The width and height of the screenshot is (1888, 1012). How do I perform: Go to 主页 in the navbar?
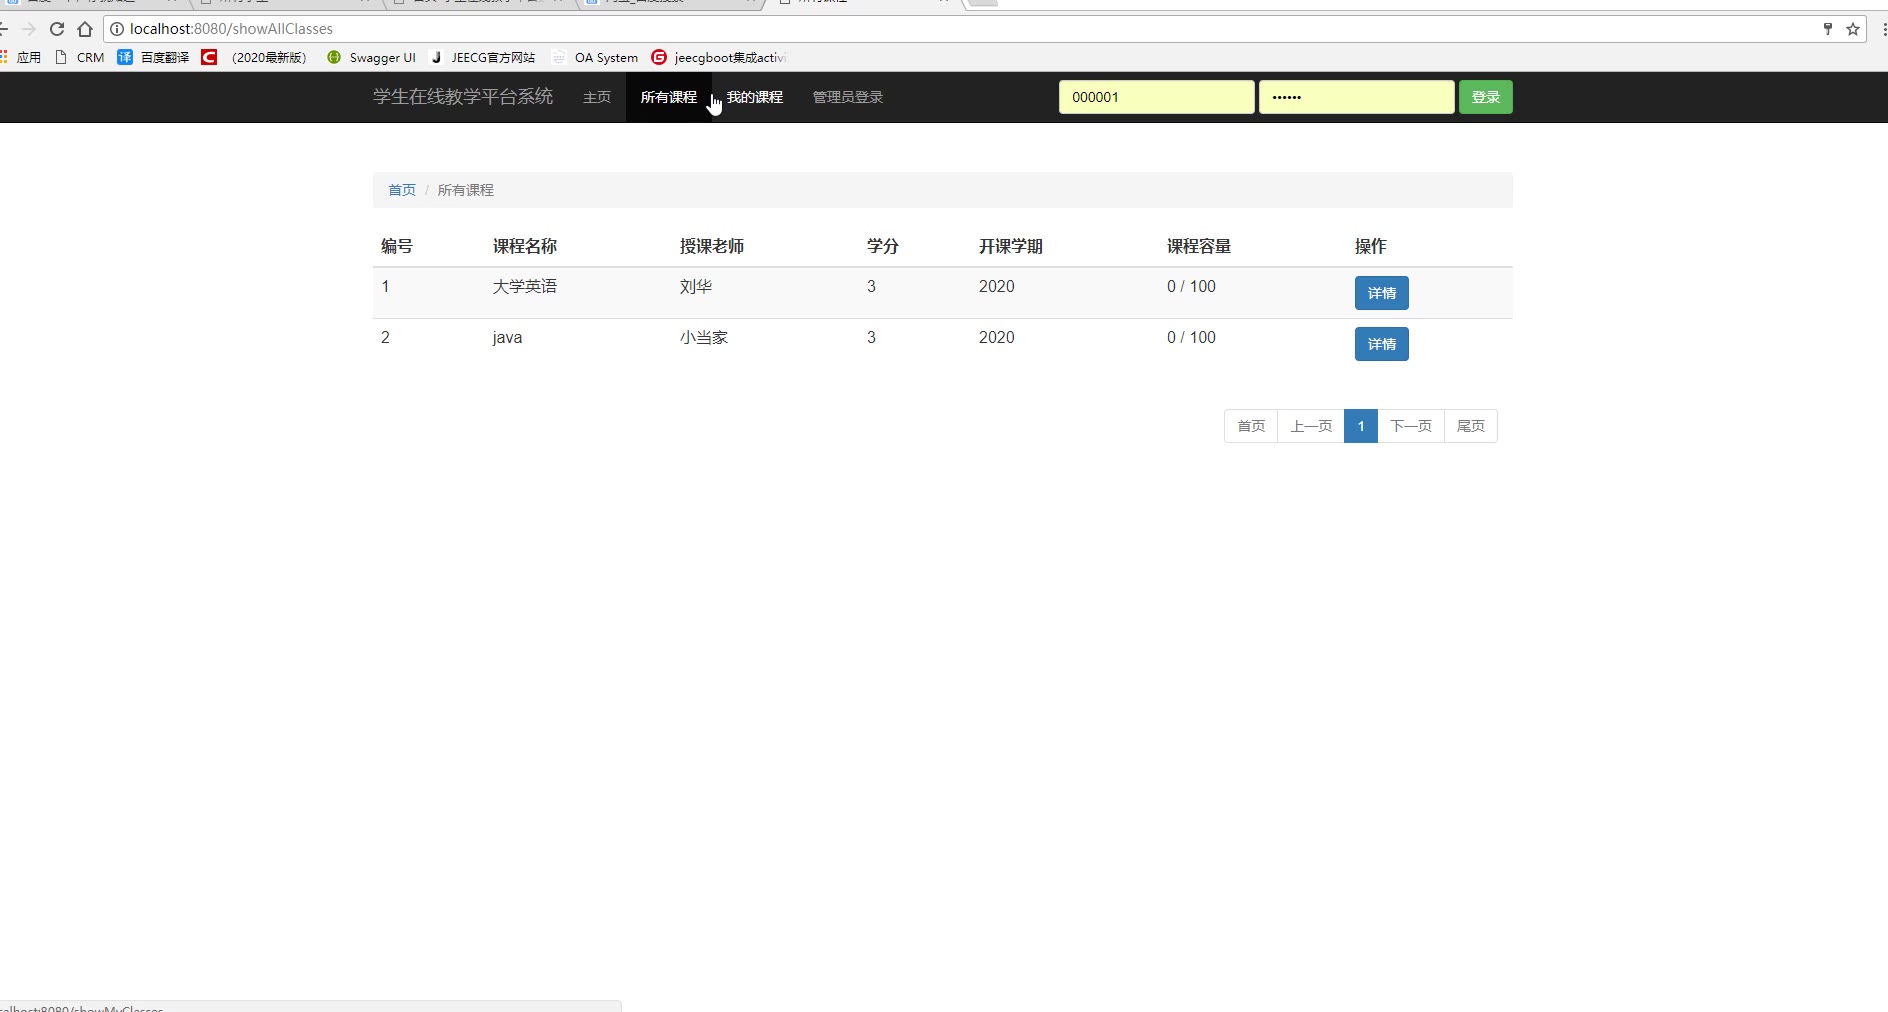[597, 97]
